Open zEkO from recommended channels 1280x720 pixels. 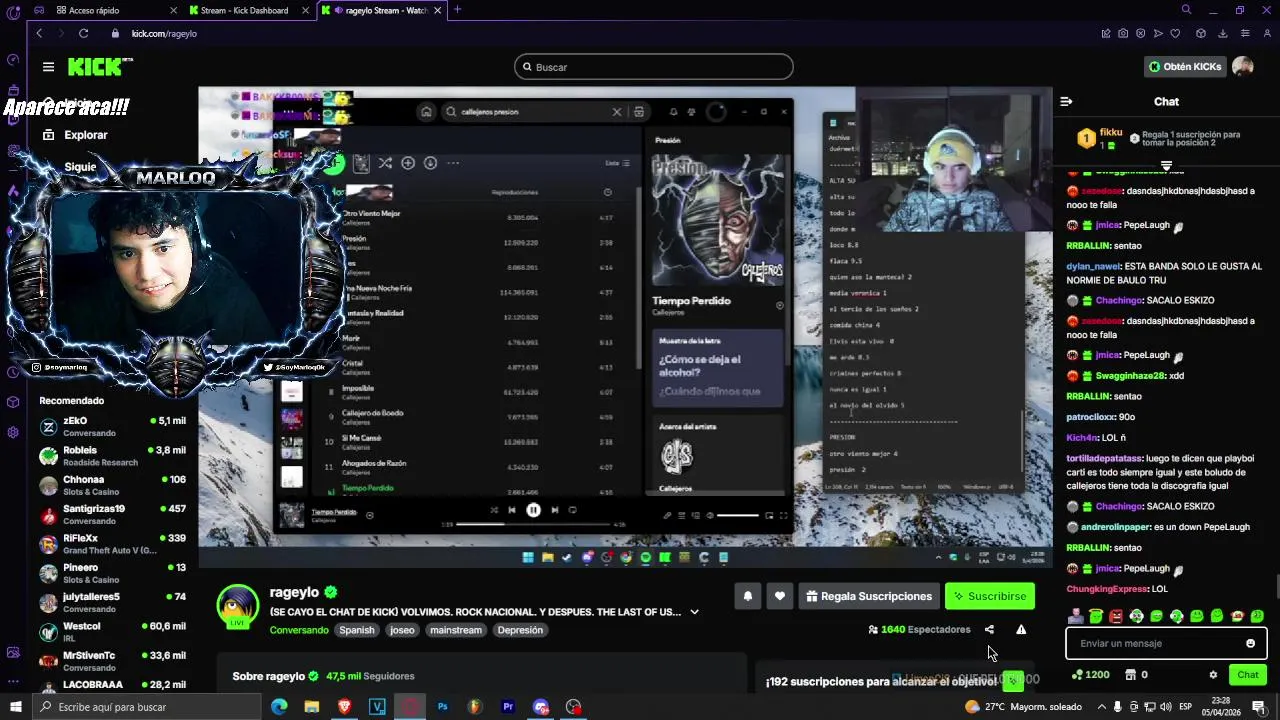coord(112,427)
